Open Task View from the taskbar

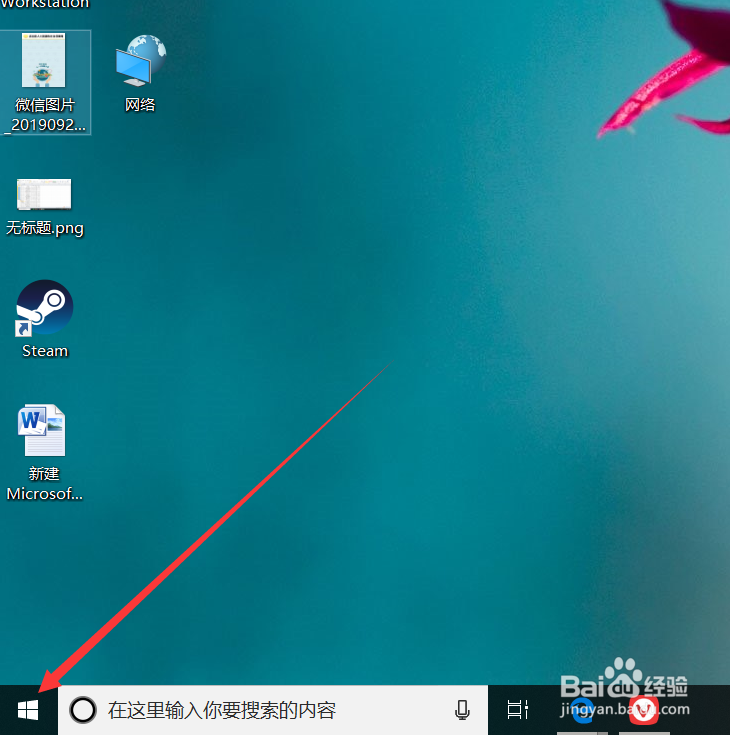[518, 710]
